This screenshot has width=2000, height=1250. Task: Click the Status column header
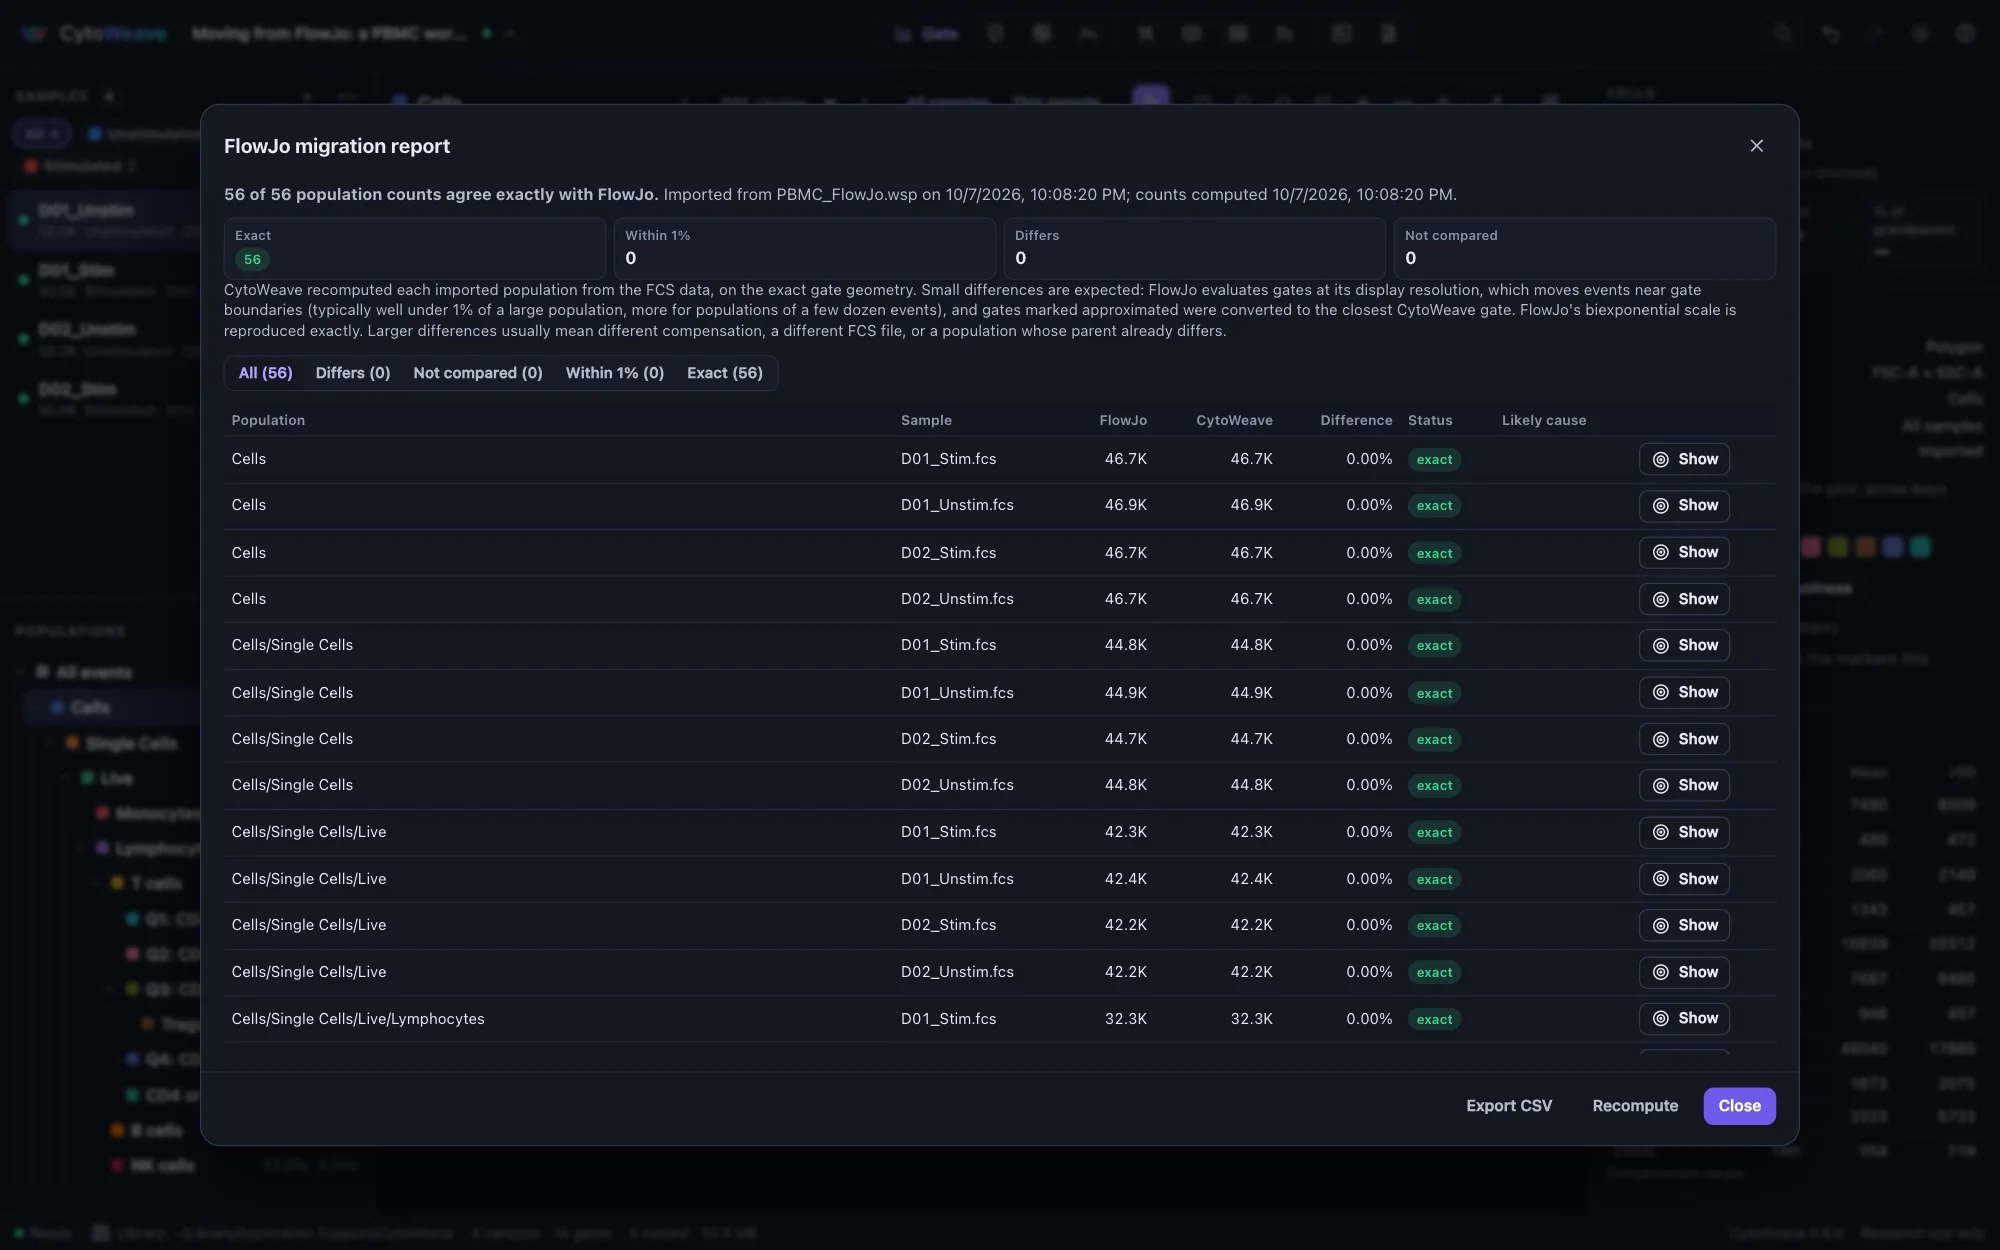[1430, 420]
